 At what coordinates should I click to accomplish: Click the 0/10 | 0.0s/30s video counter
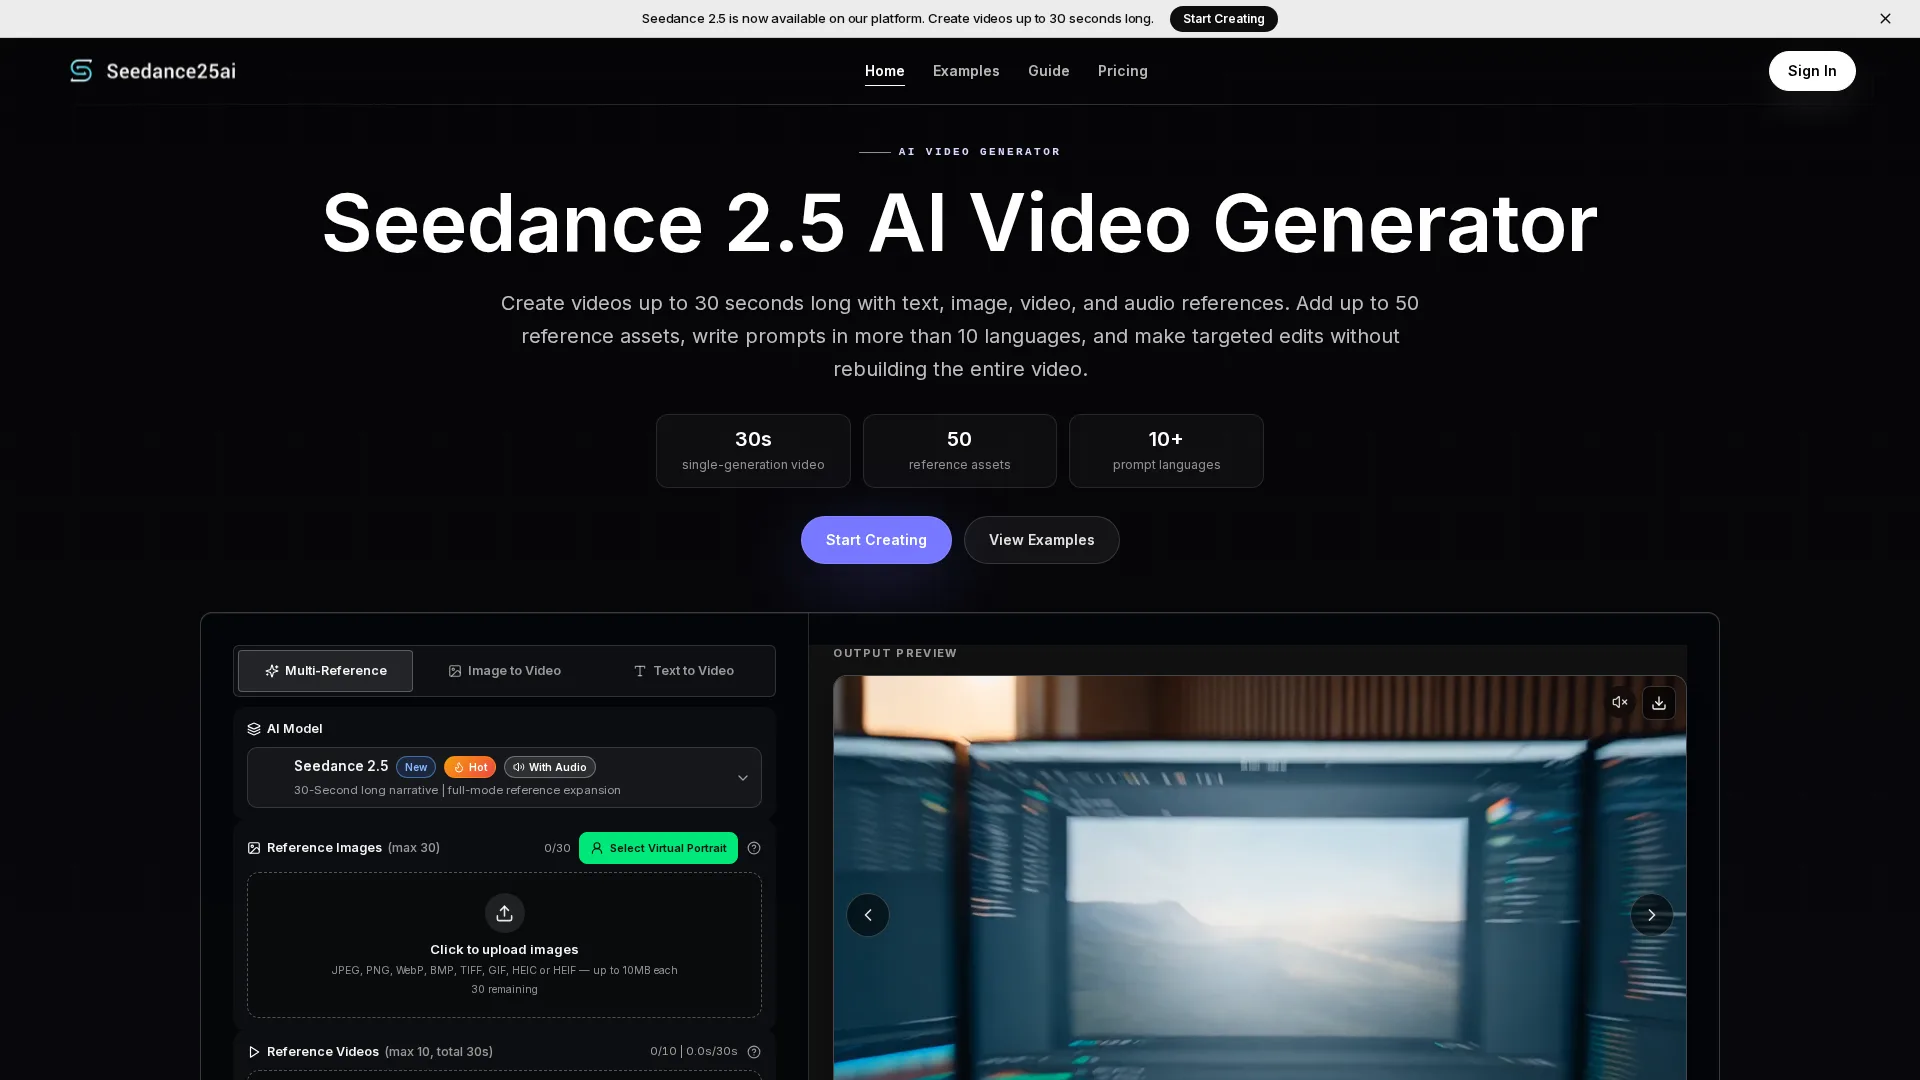click(x=694, y=1052)
